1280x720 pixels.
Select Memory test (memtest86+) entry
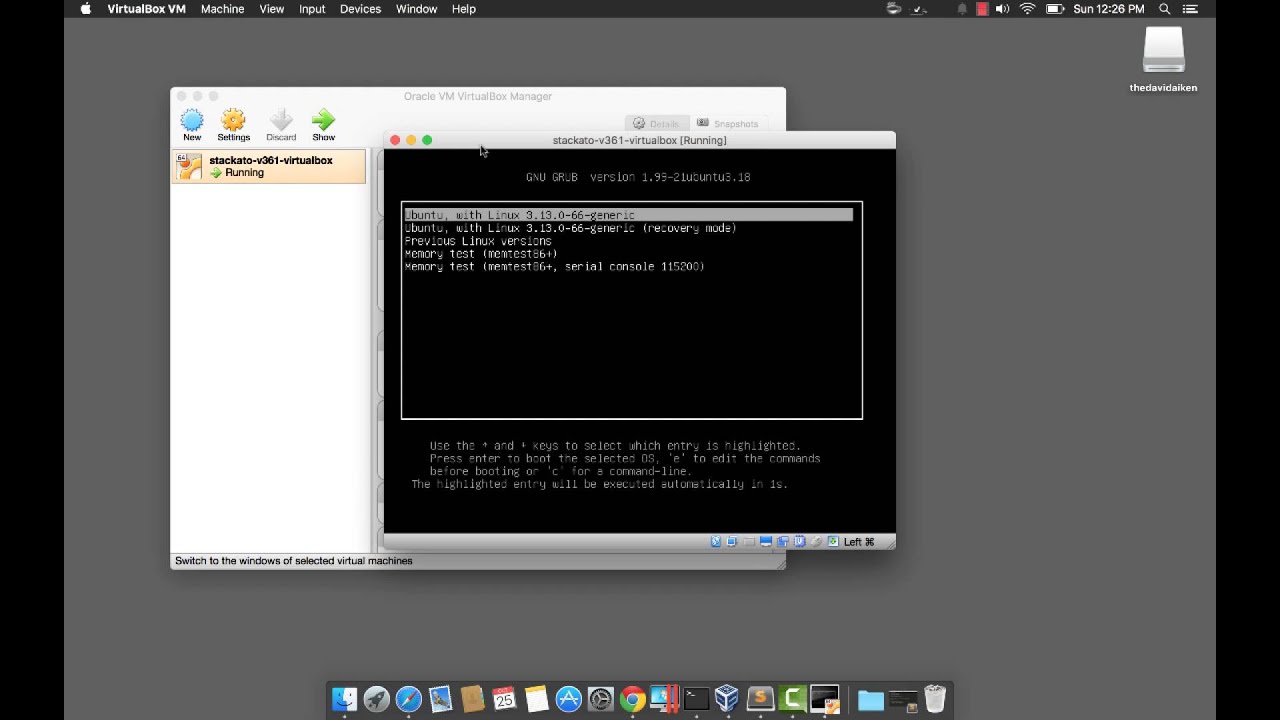[x=481, y=254]
